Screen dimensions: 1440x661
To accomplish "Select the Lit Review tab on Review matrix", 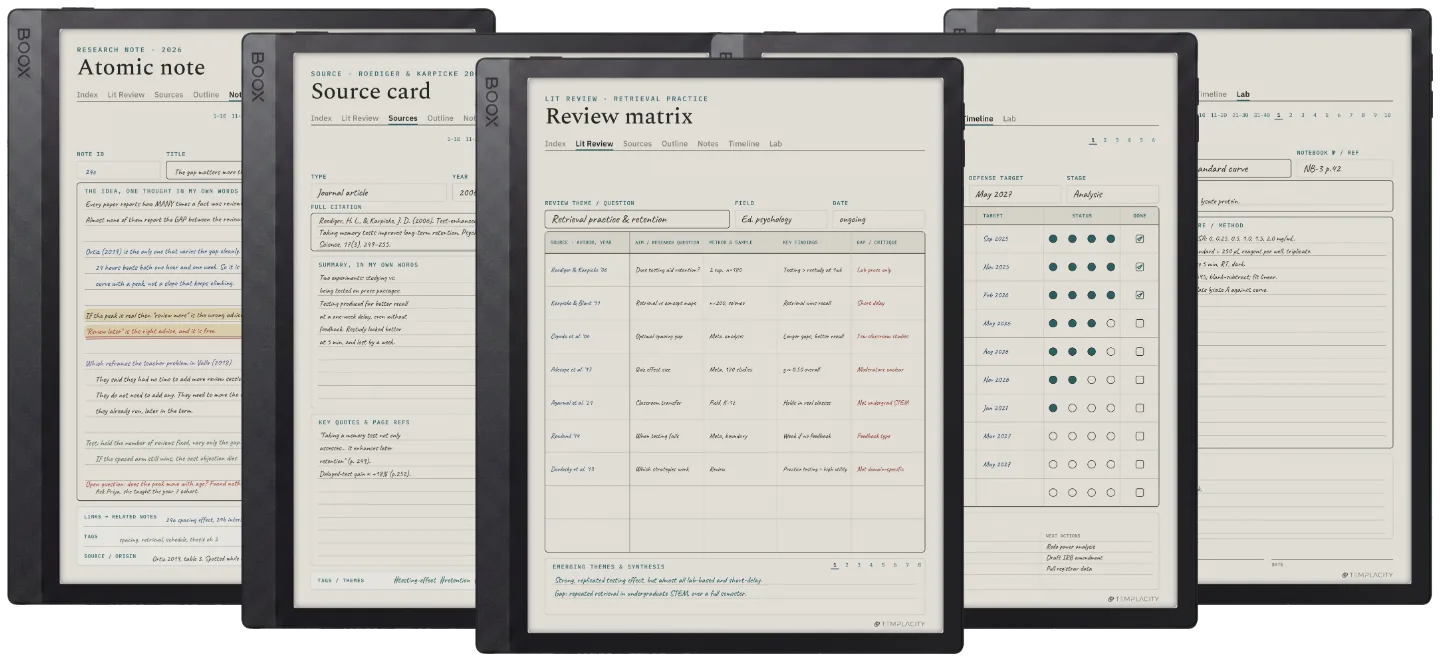I will (x=594, y=144).
